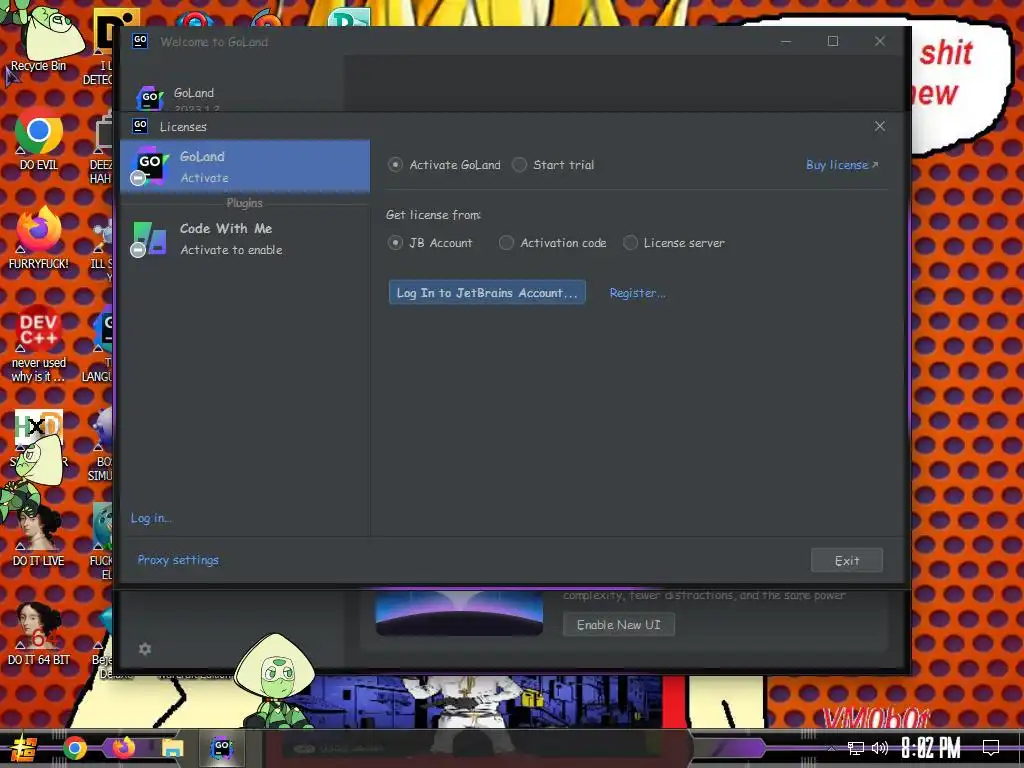Open the DO IT LIVE desktop icon
This screenshot has width=1024, height=768.
pos(39,536)
